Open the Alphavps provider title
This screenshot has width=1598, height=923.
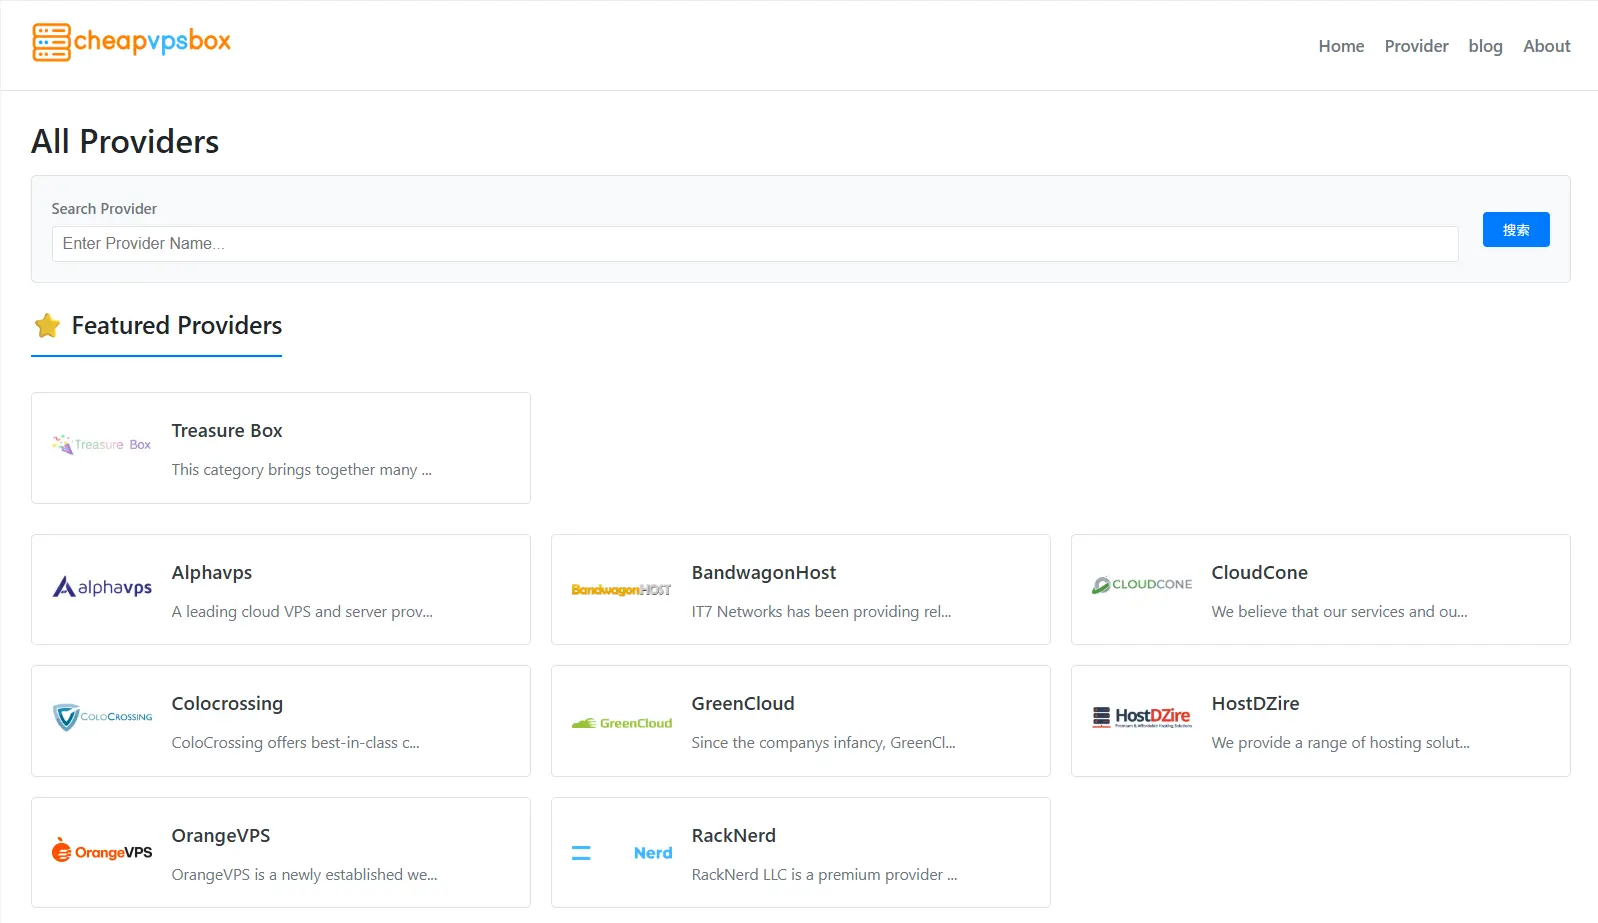212,573
